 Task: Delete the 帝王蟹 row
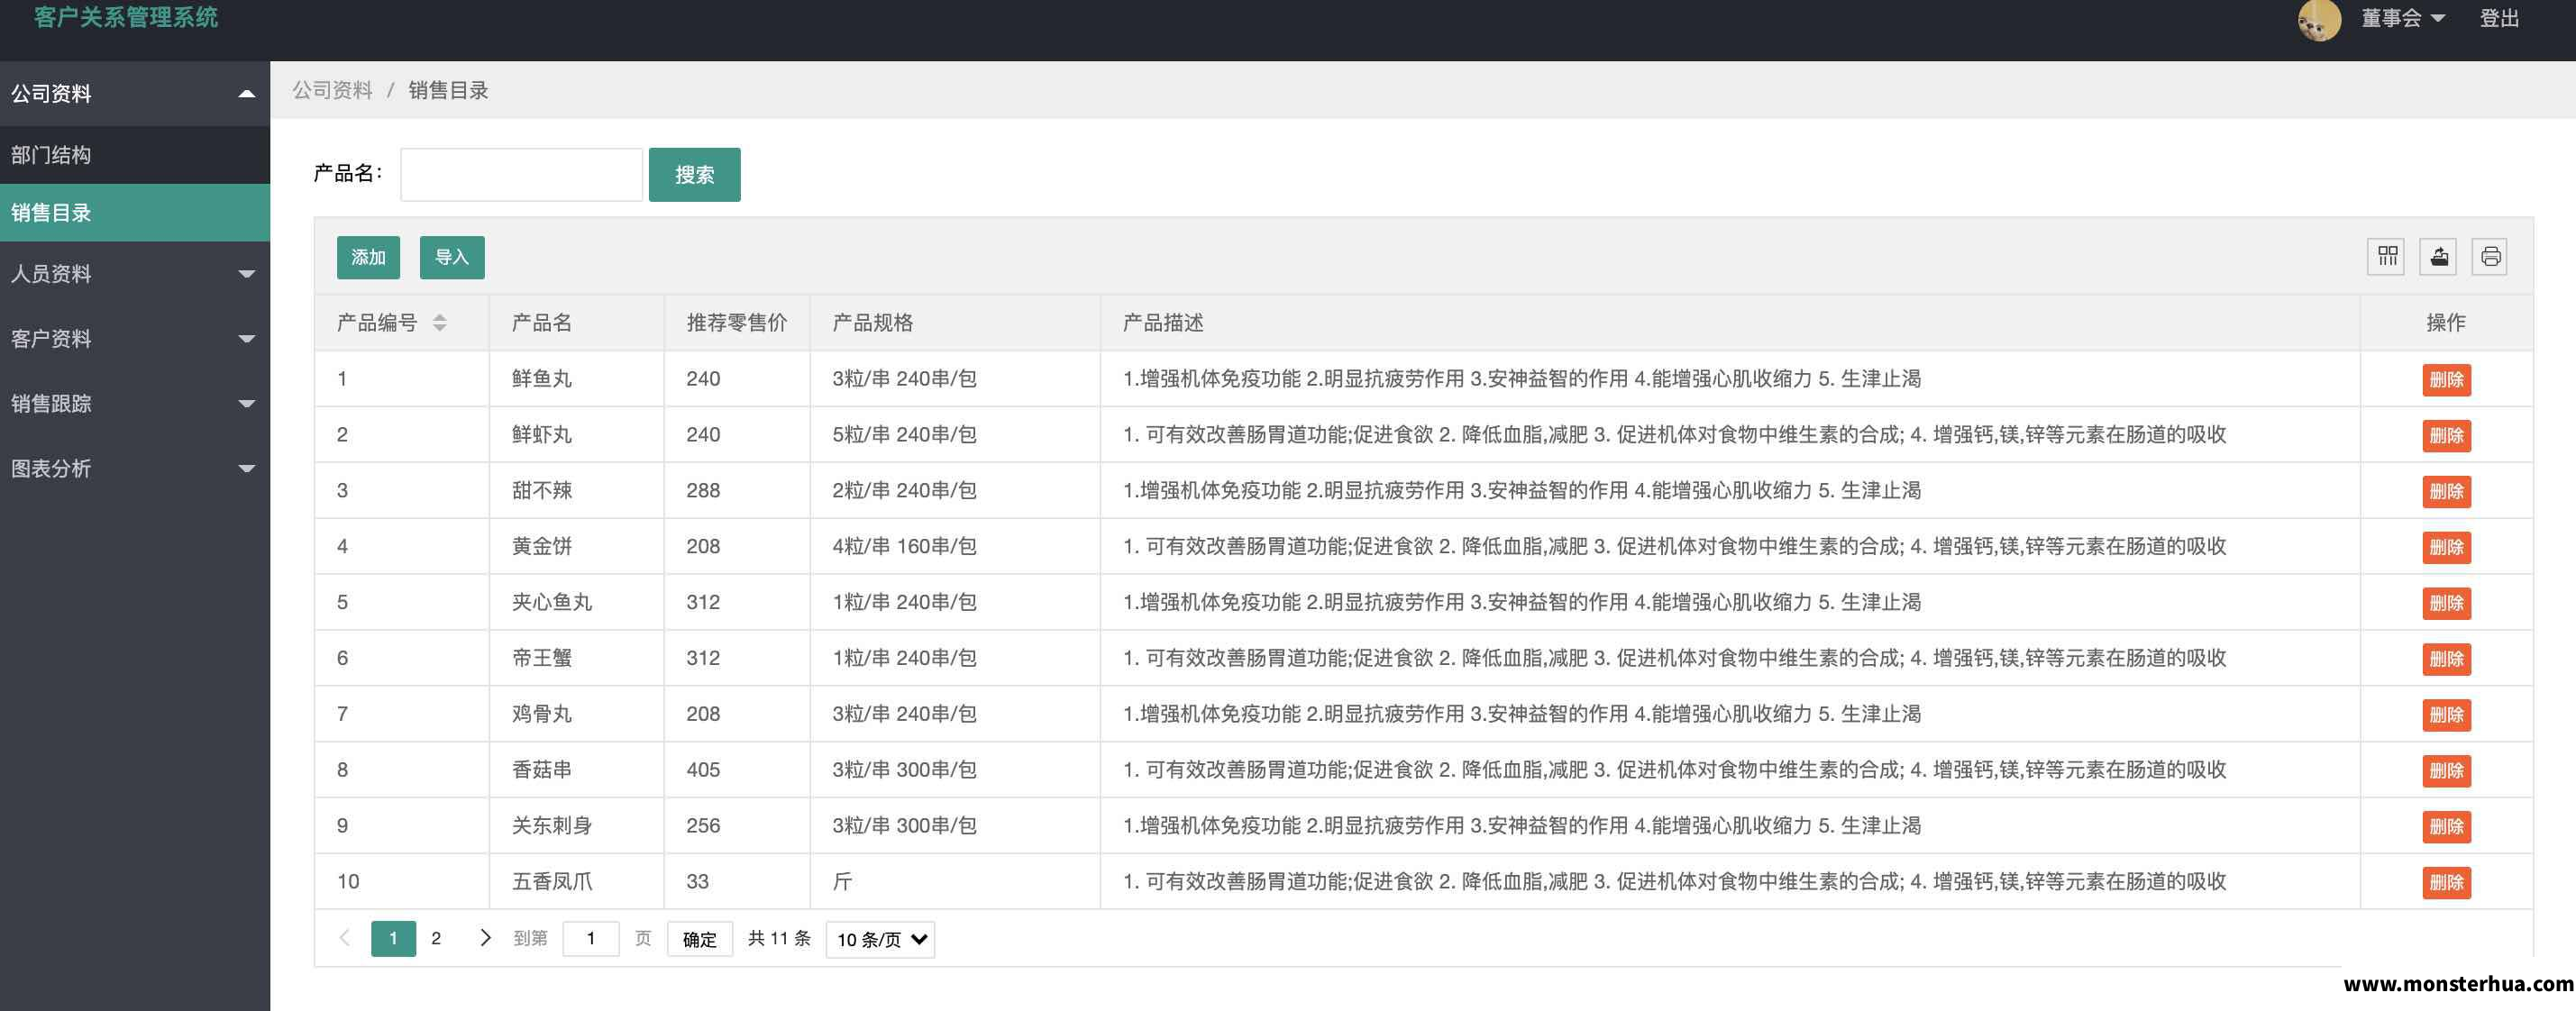[x=2446, y=660]
